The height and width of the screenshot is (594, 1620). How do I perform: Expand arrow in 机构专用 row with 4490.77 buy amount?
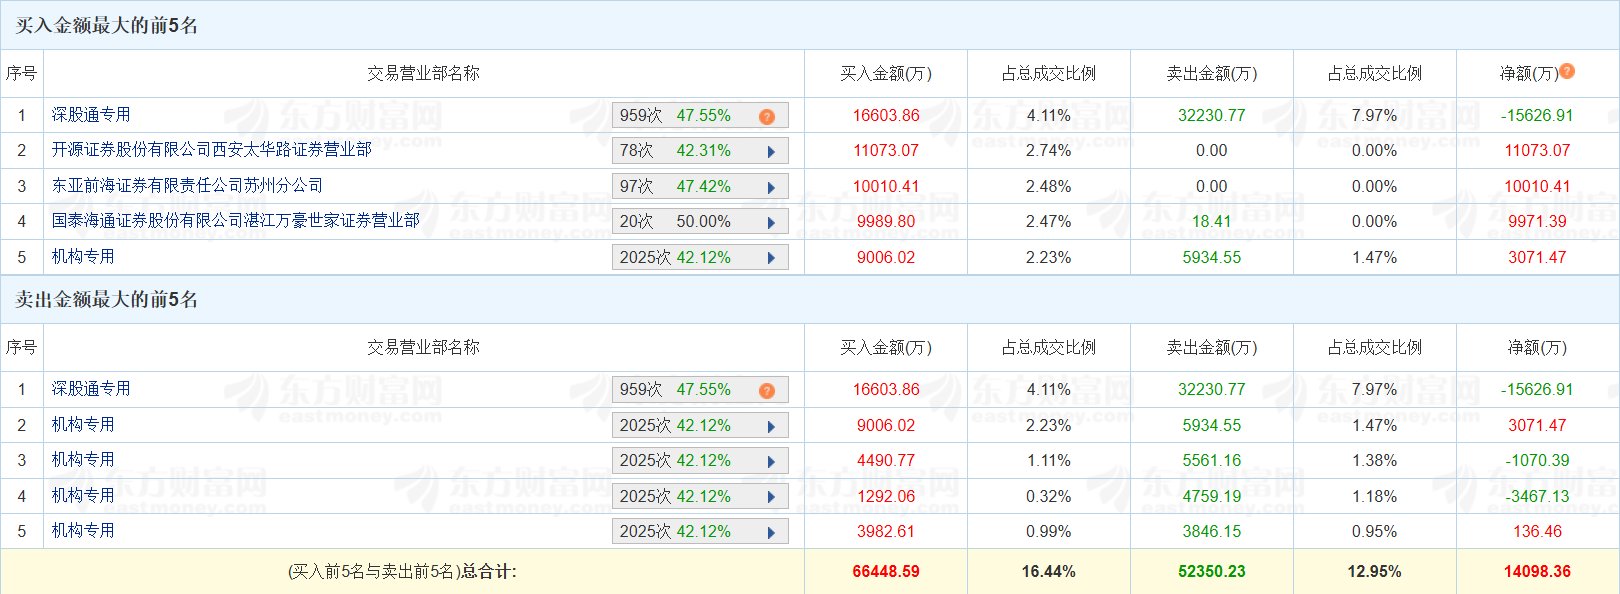(x=771, y=462)
